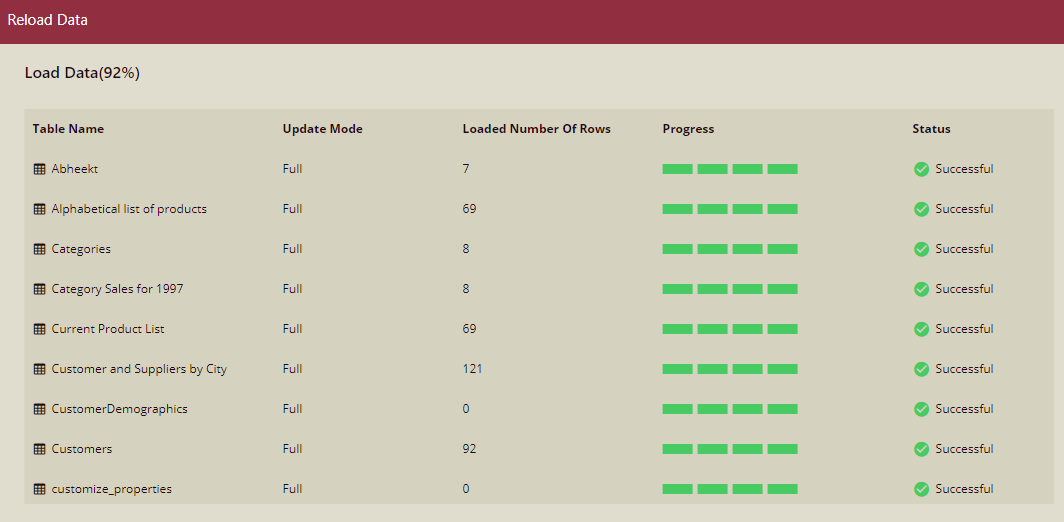Image resolution: width=1064 pixels, height=522 pixels.
Task: Click the table icon next to CustomerDemographics
Action: click(x=40, y=409)
